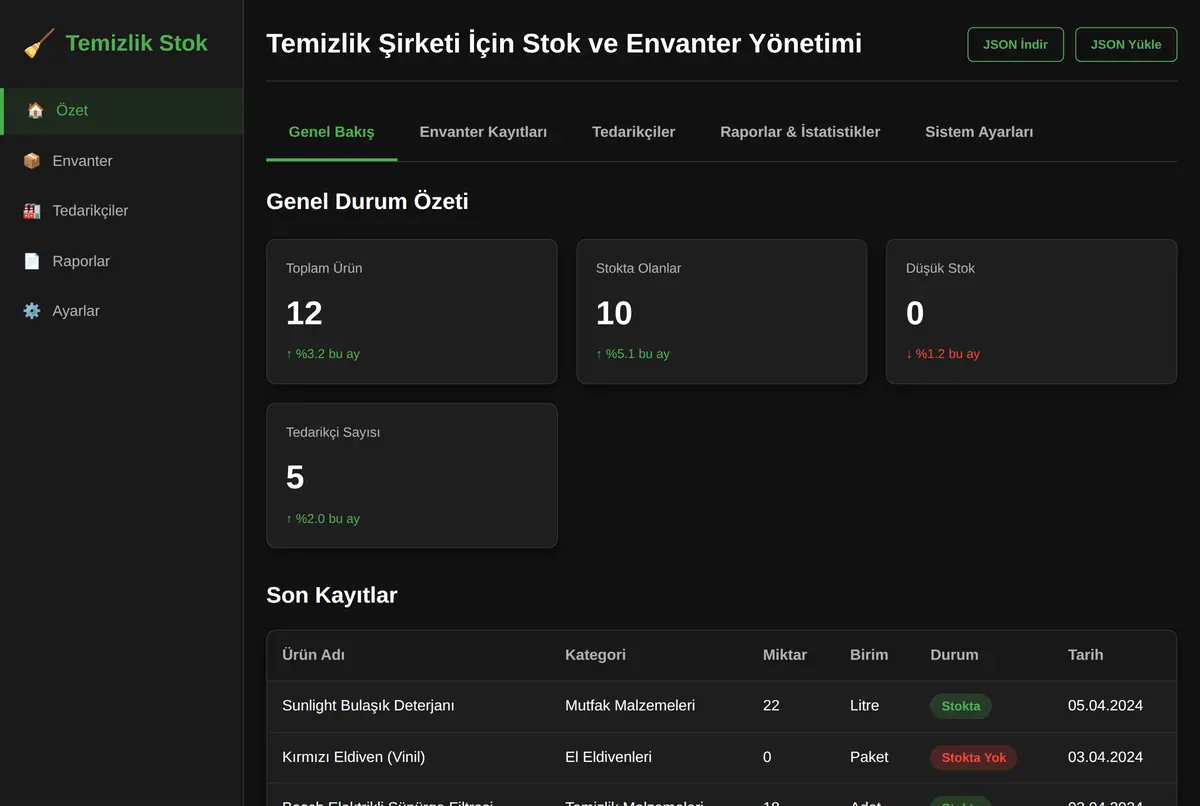Viewport: 1200px width, 806px height.
Task: Switch to the Genel Bakış tab
Action: click(x=332, y=132)
